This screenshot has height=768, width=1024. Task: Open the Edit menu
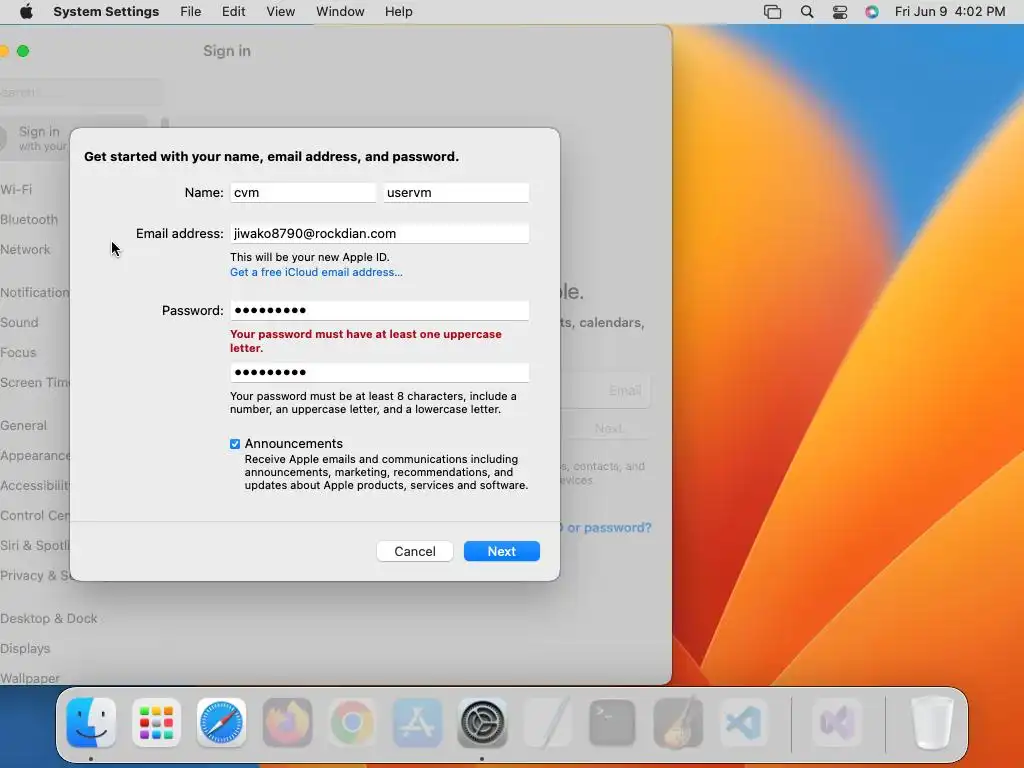tap(234, 12)
